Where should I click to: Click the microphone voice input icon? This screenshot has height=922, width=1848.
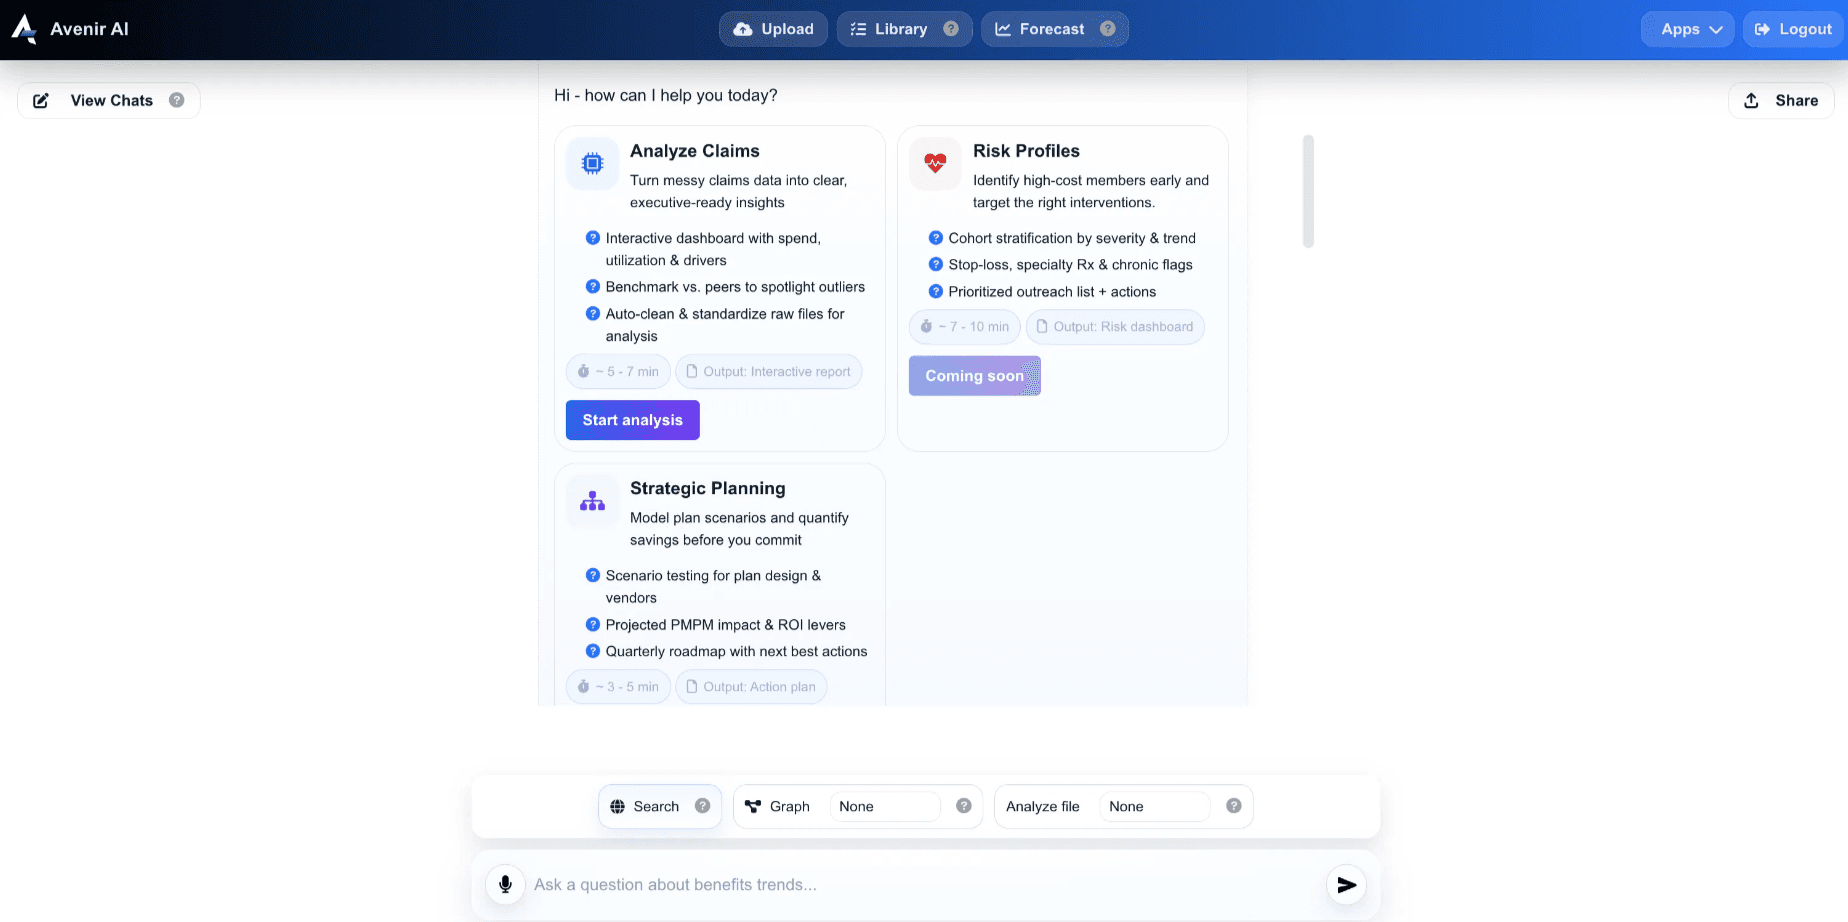pyautogui.click(x=505, y=885)
